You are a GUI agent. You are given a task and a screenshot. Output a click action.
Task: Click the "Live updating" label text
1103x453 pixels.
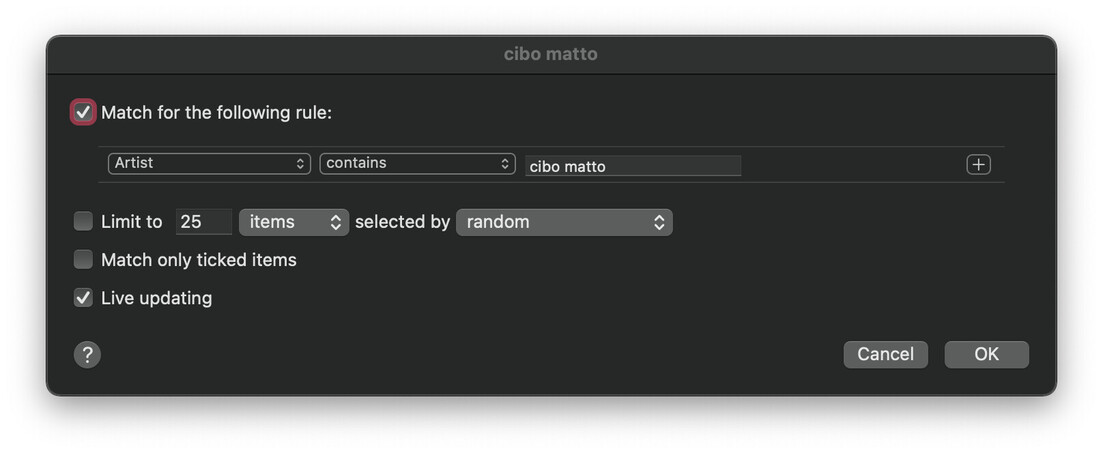[x=156, y=298]
